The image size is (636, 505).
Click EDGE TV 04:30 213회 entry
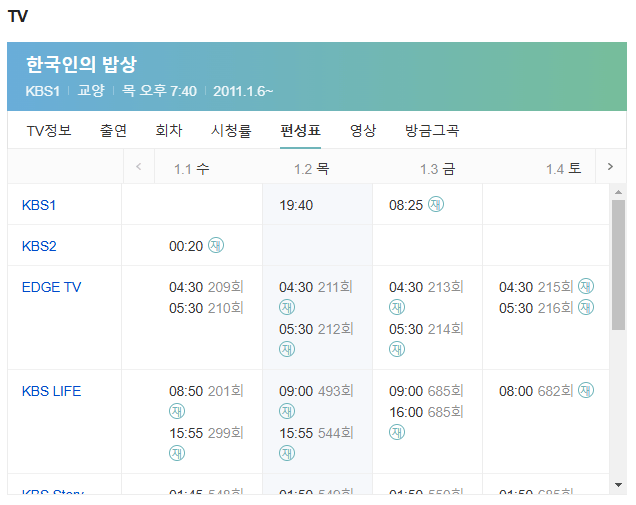coord(426,287)
